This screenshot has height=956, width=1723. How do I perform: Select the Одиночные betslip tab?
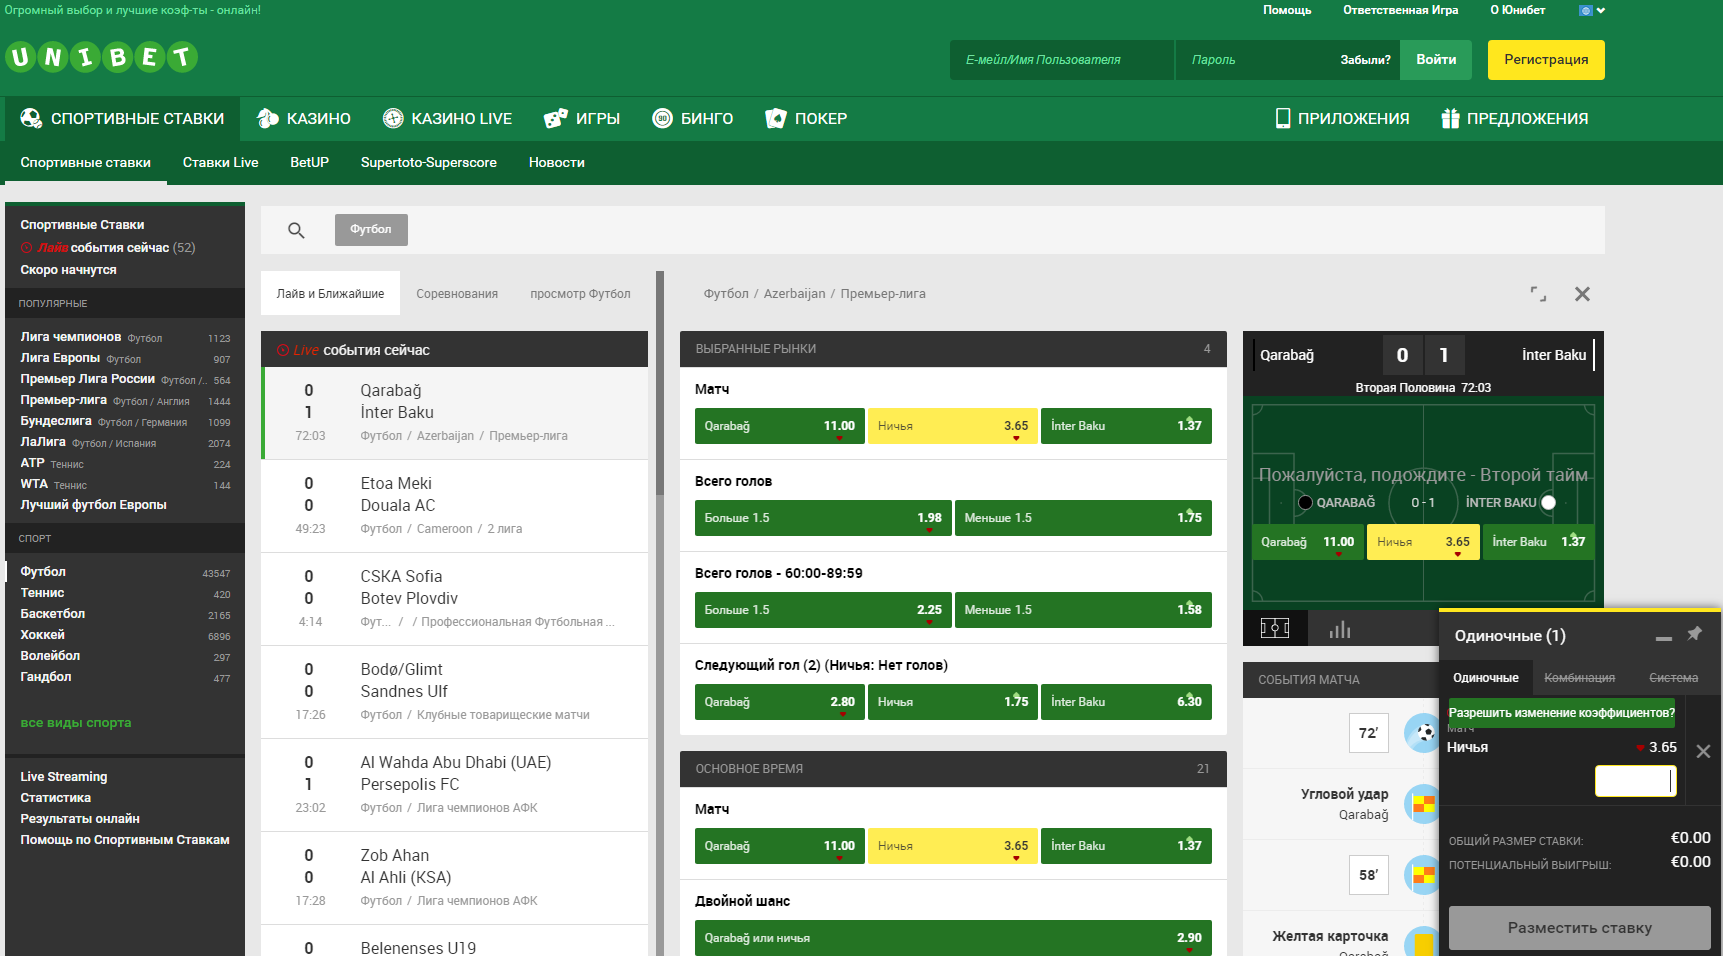click(x=1485, y=678)
